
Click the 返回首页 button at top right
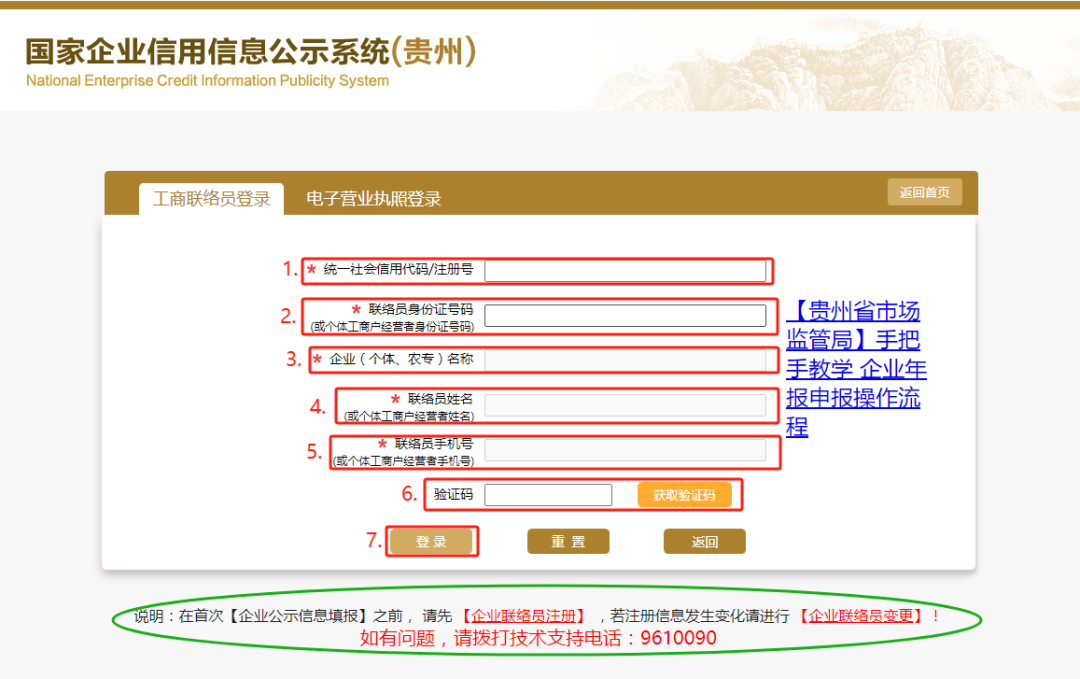pyautogui.click(x=924, y=191)
